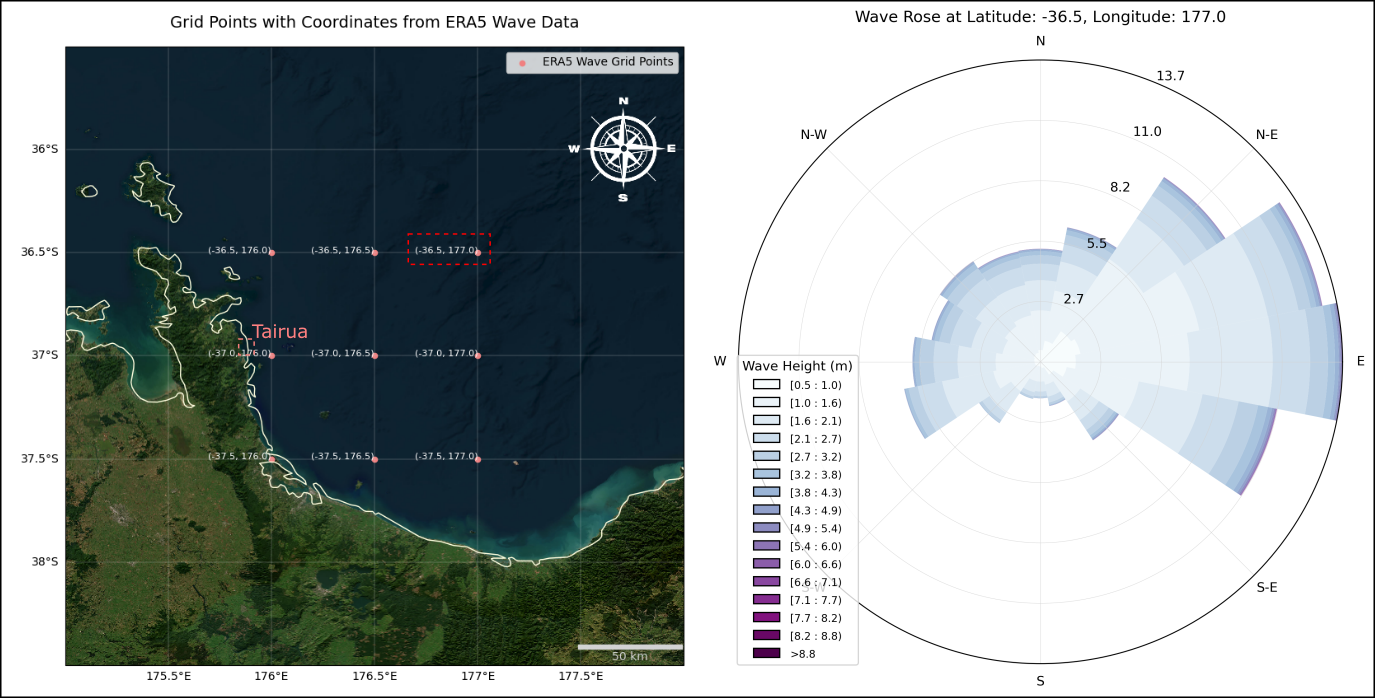
Task: Click the Tairua location label
Action: (280, 332)
